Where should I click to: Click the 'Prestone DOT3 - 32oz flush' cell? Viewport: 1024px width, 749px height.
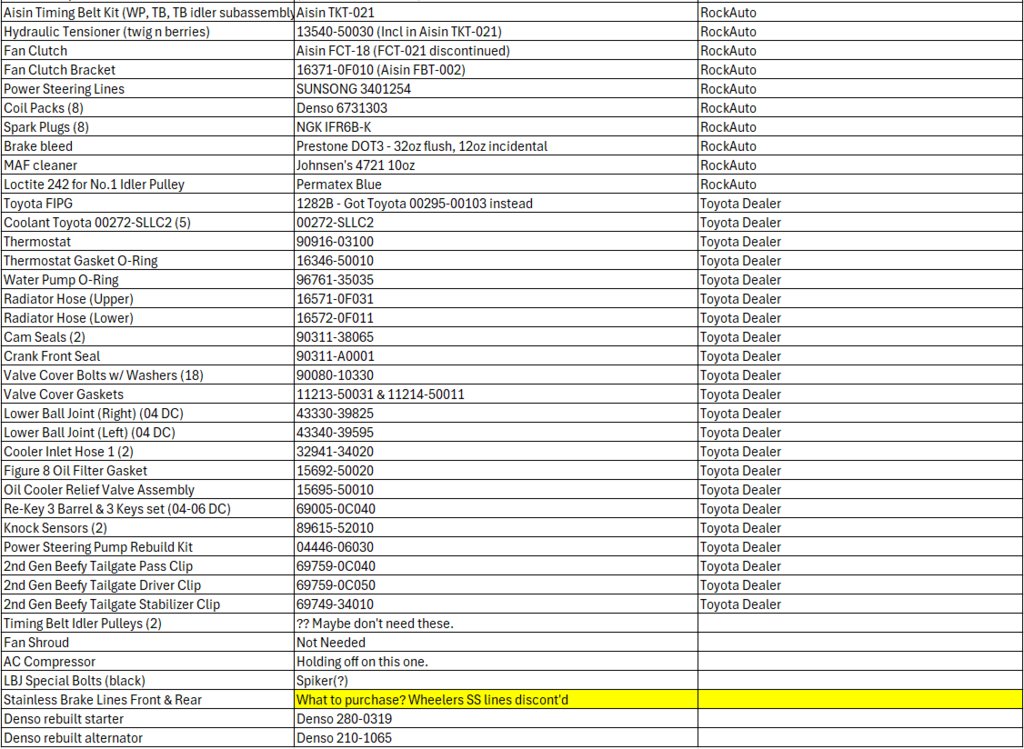click(x=496, y=146)
